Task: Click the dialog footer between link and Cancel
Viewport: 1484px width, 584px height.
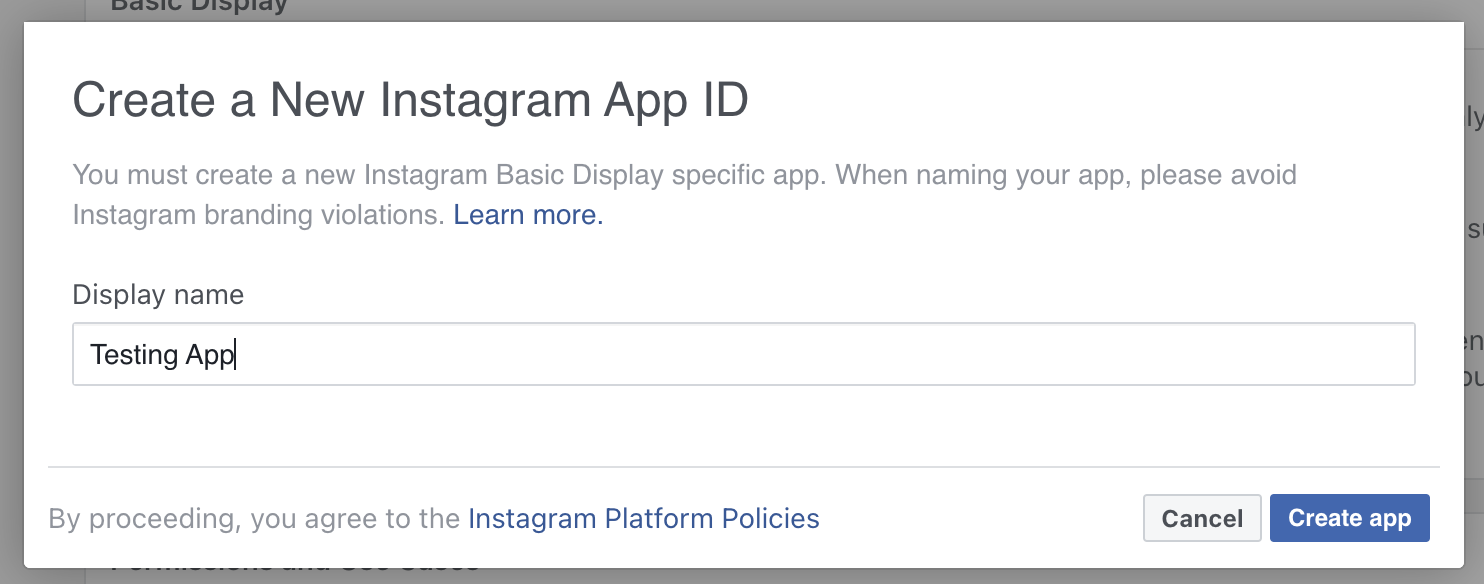Action: tap(981, 518)
